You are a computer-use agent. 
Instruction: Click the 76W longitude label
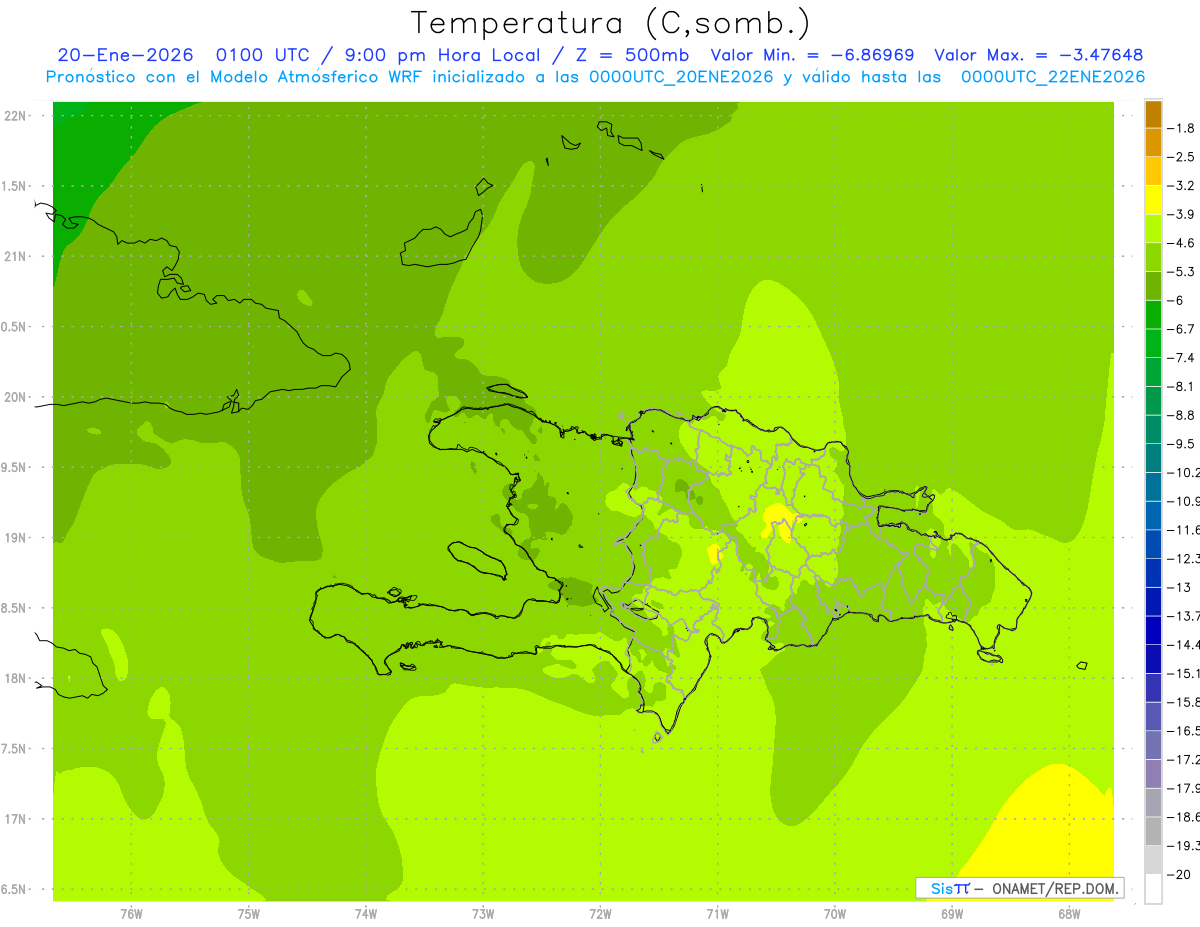[131, 913]
